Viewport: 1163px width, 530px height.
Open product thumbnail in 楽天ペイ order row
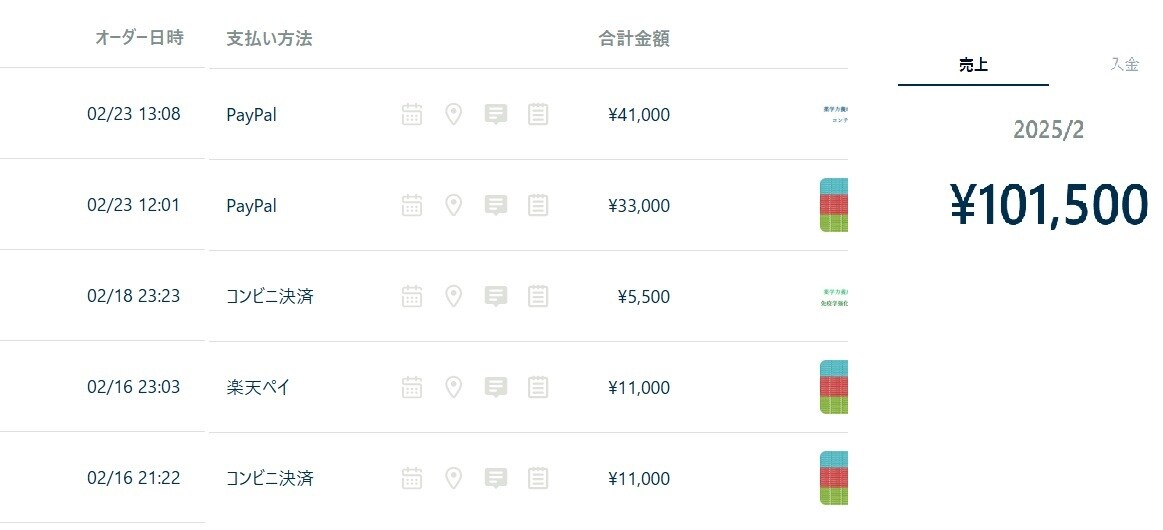click(x=834, y=387)
